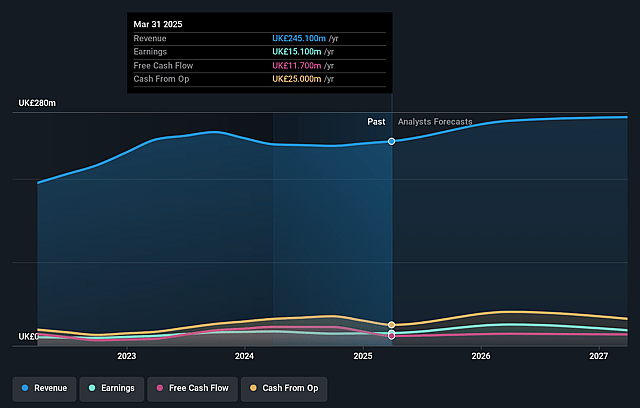
Task: Click the Past label on the chart
Action: click(x=376, y=122)
